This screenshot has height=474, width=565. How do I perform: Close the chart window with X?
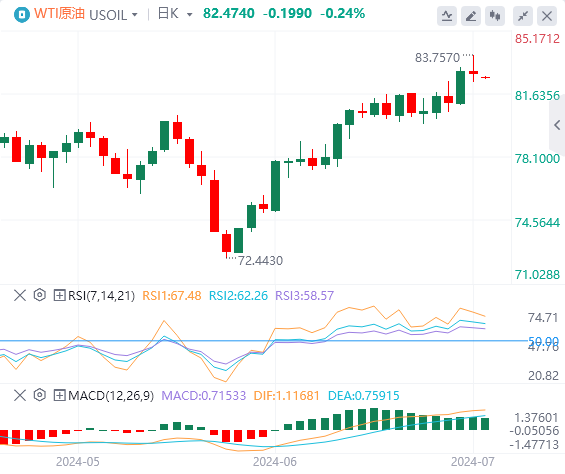coord(547,16)
